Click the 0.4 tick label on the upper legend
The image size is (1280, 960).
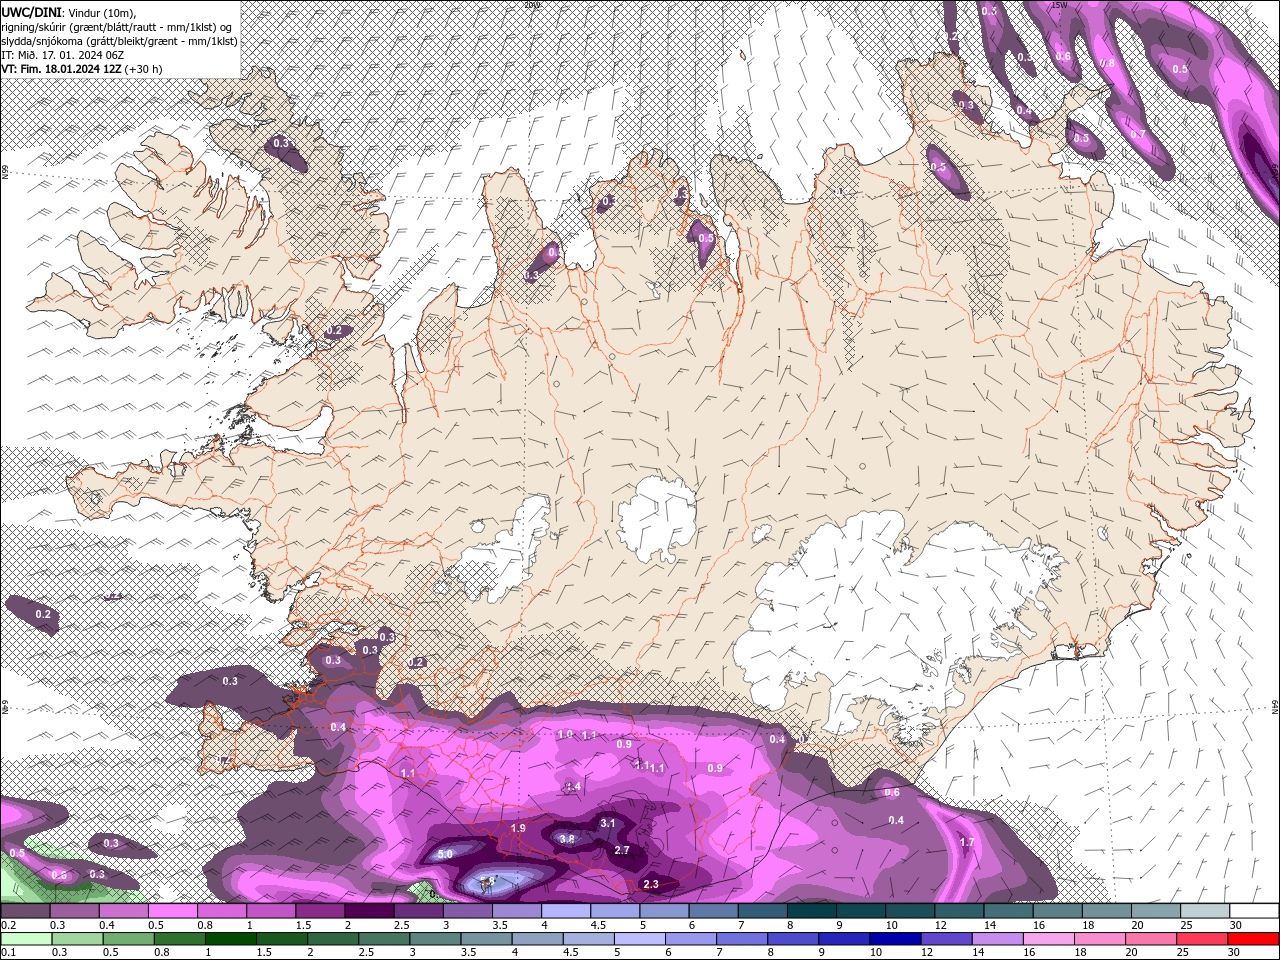106,925
